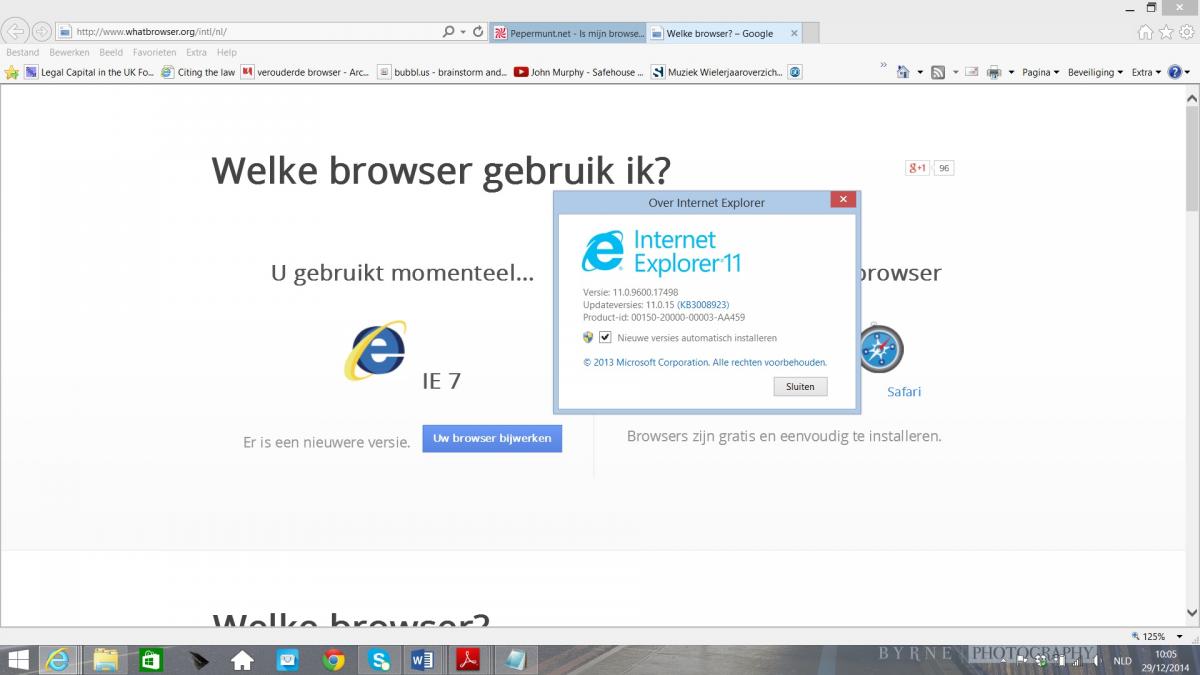Open the Pagina dropdown in command bar
The image size is (1200, 675).
click(x=1041, y=72)
